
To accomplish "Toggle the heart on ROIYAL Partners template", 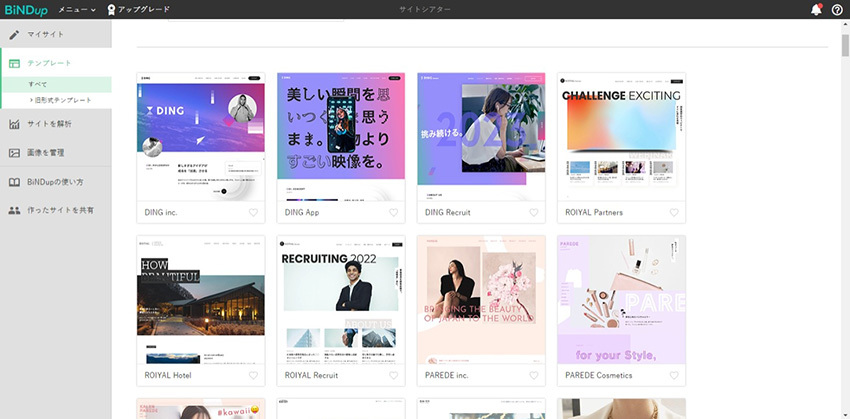I will pos(674,213).
